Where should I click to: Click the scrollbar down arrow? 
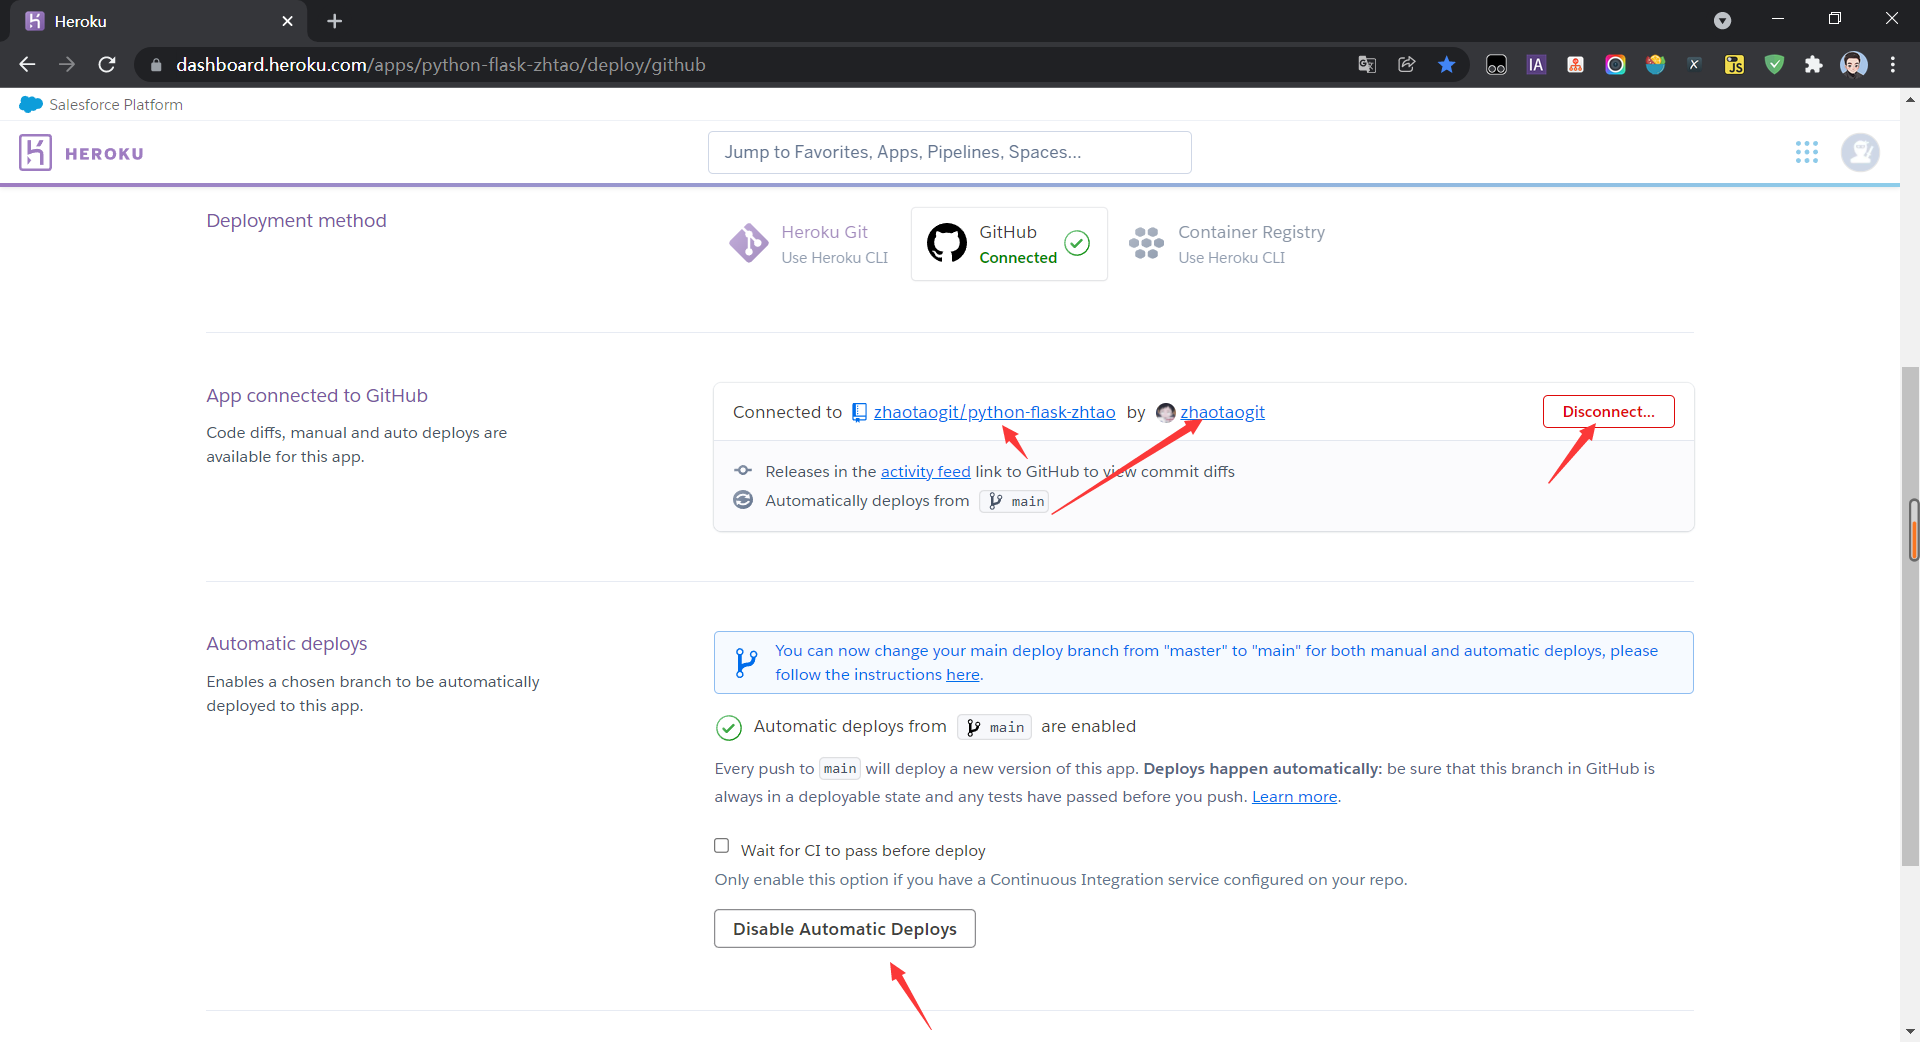pos(1911,1031)
